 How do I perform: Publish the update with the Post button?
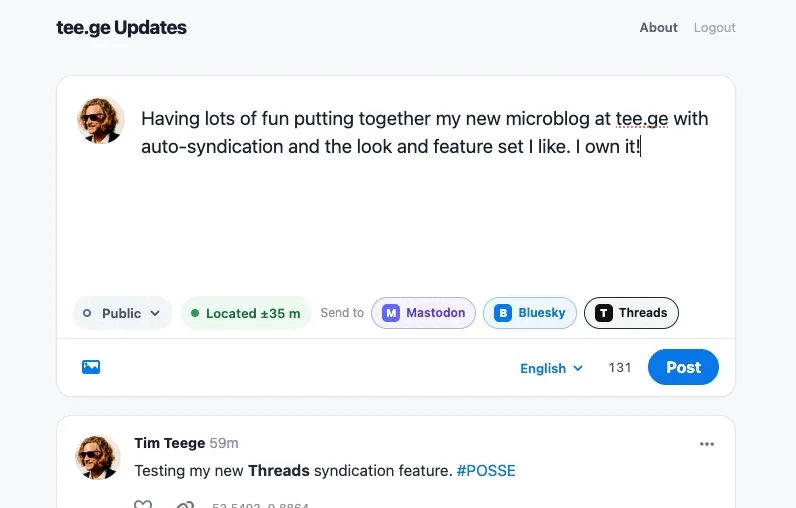(683, 367)
